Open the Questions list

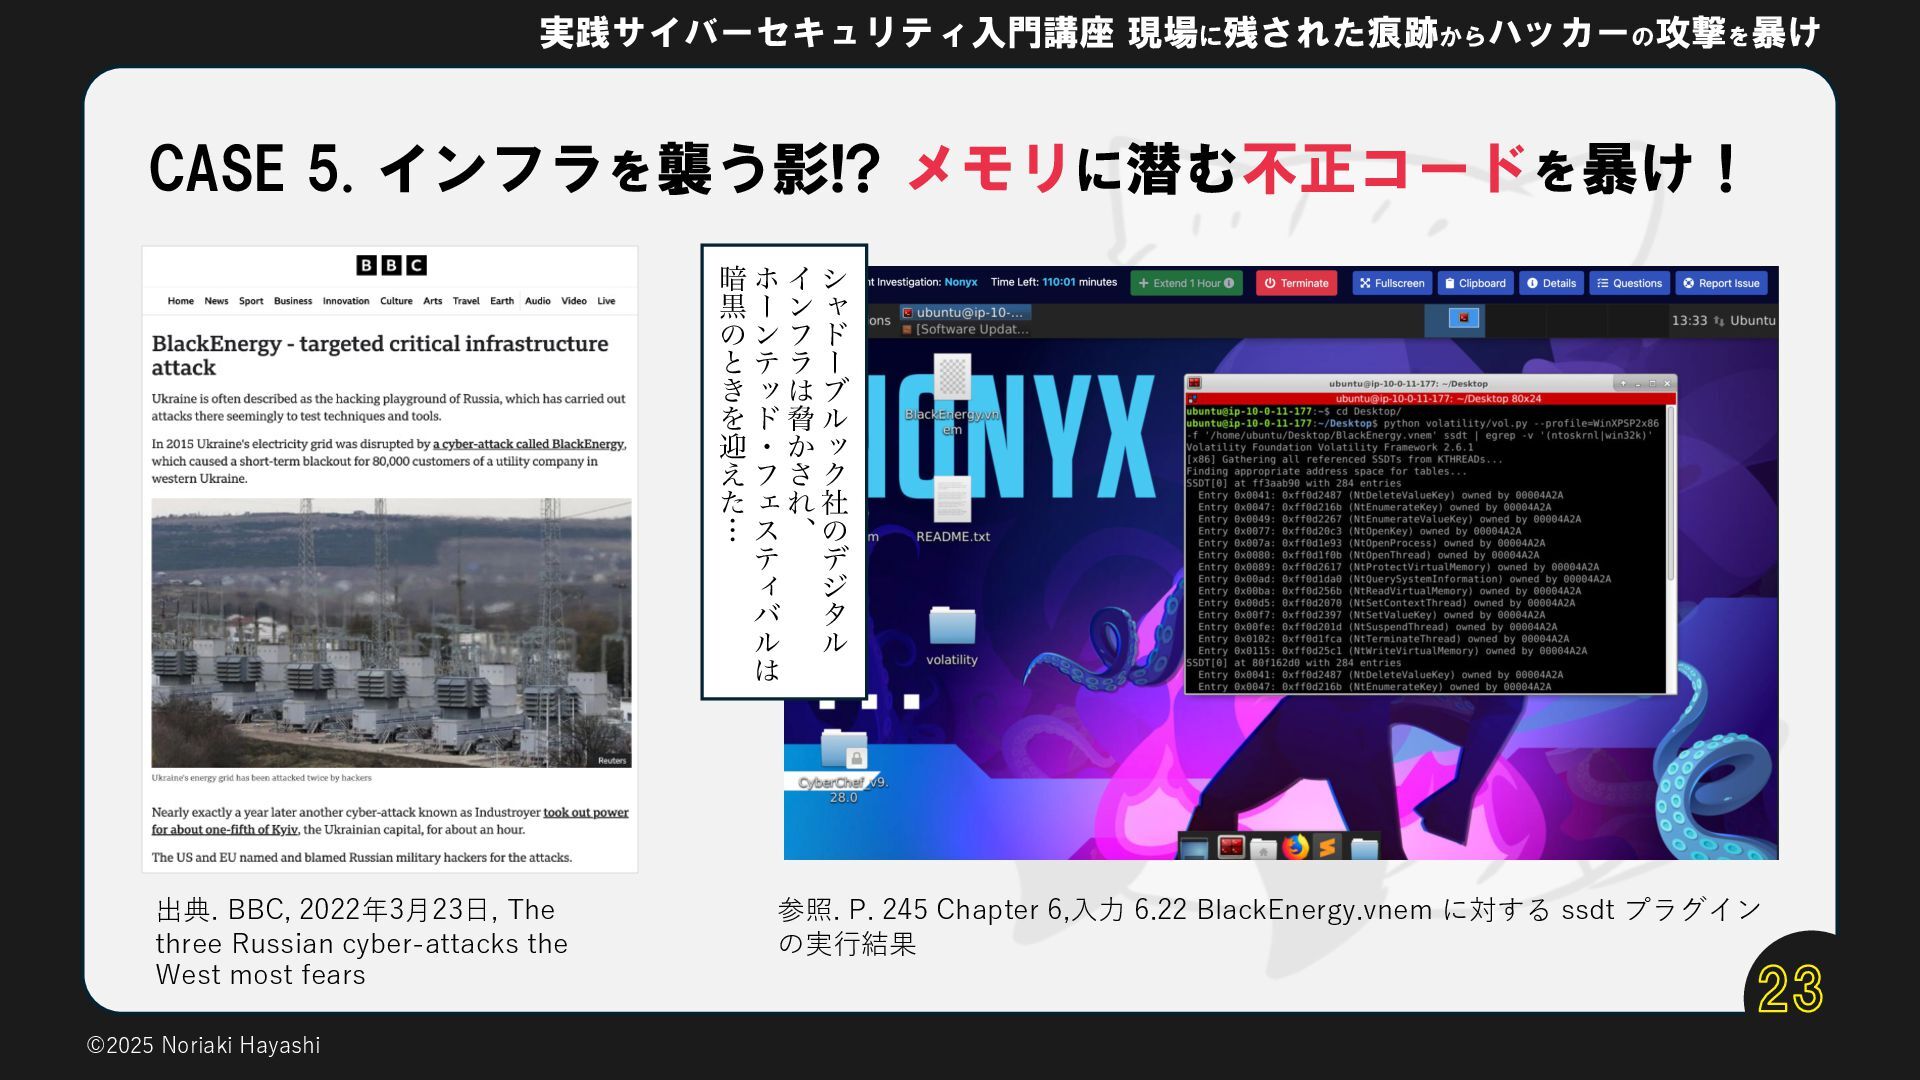click(x=1629, y=283)
